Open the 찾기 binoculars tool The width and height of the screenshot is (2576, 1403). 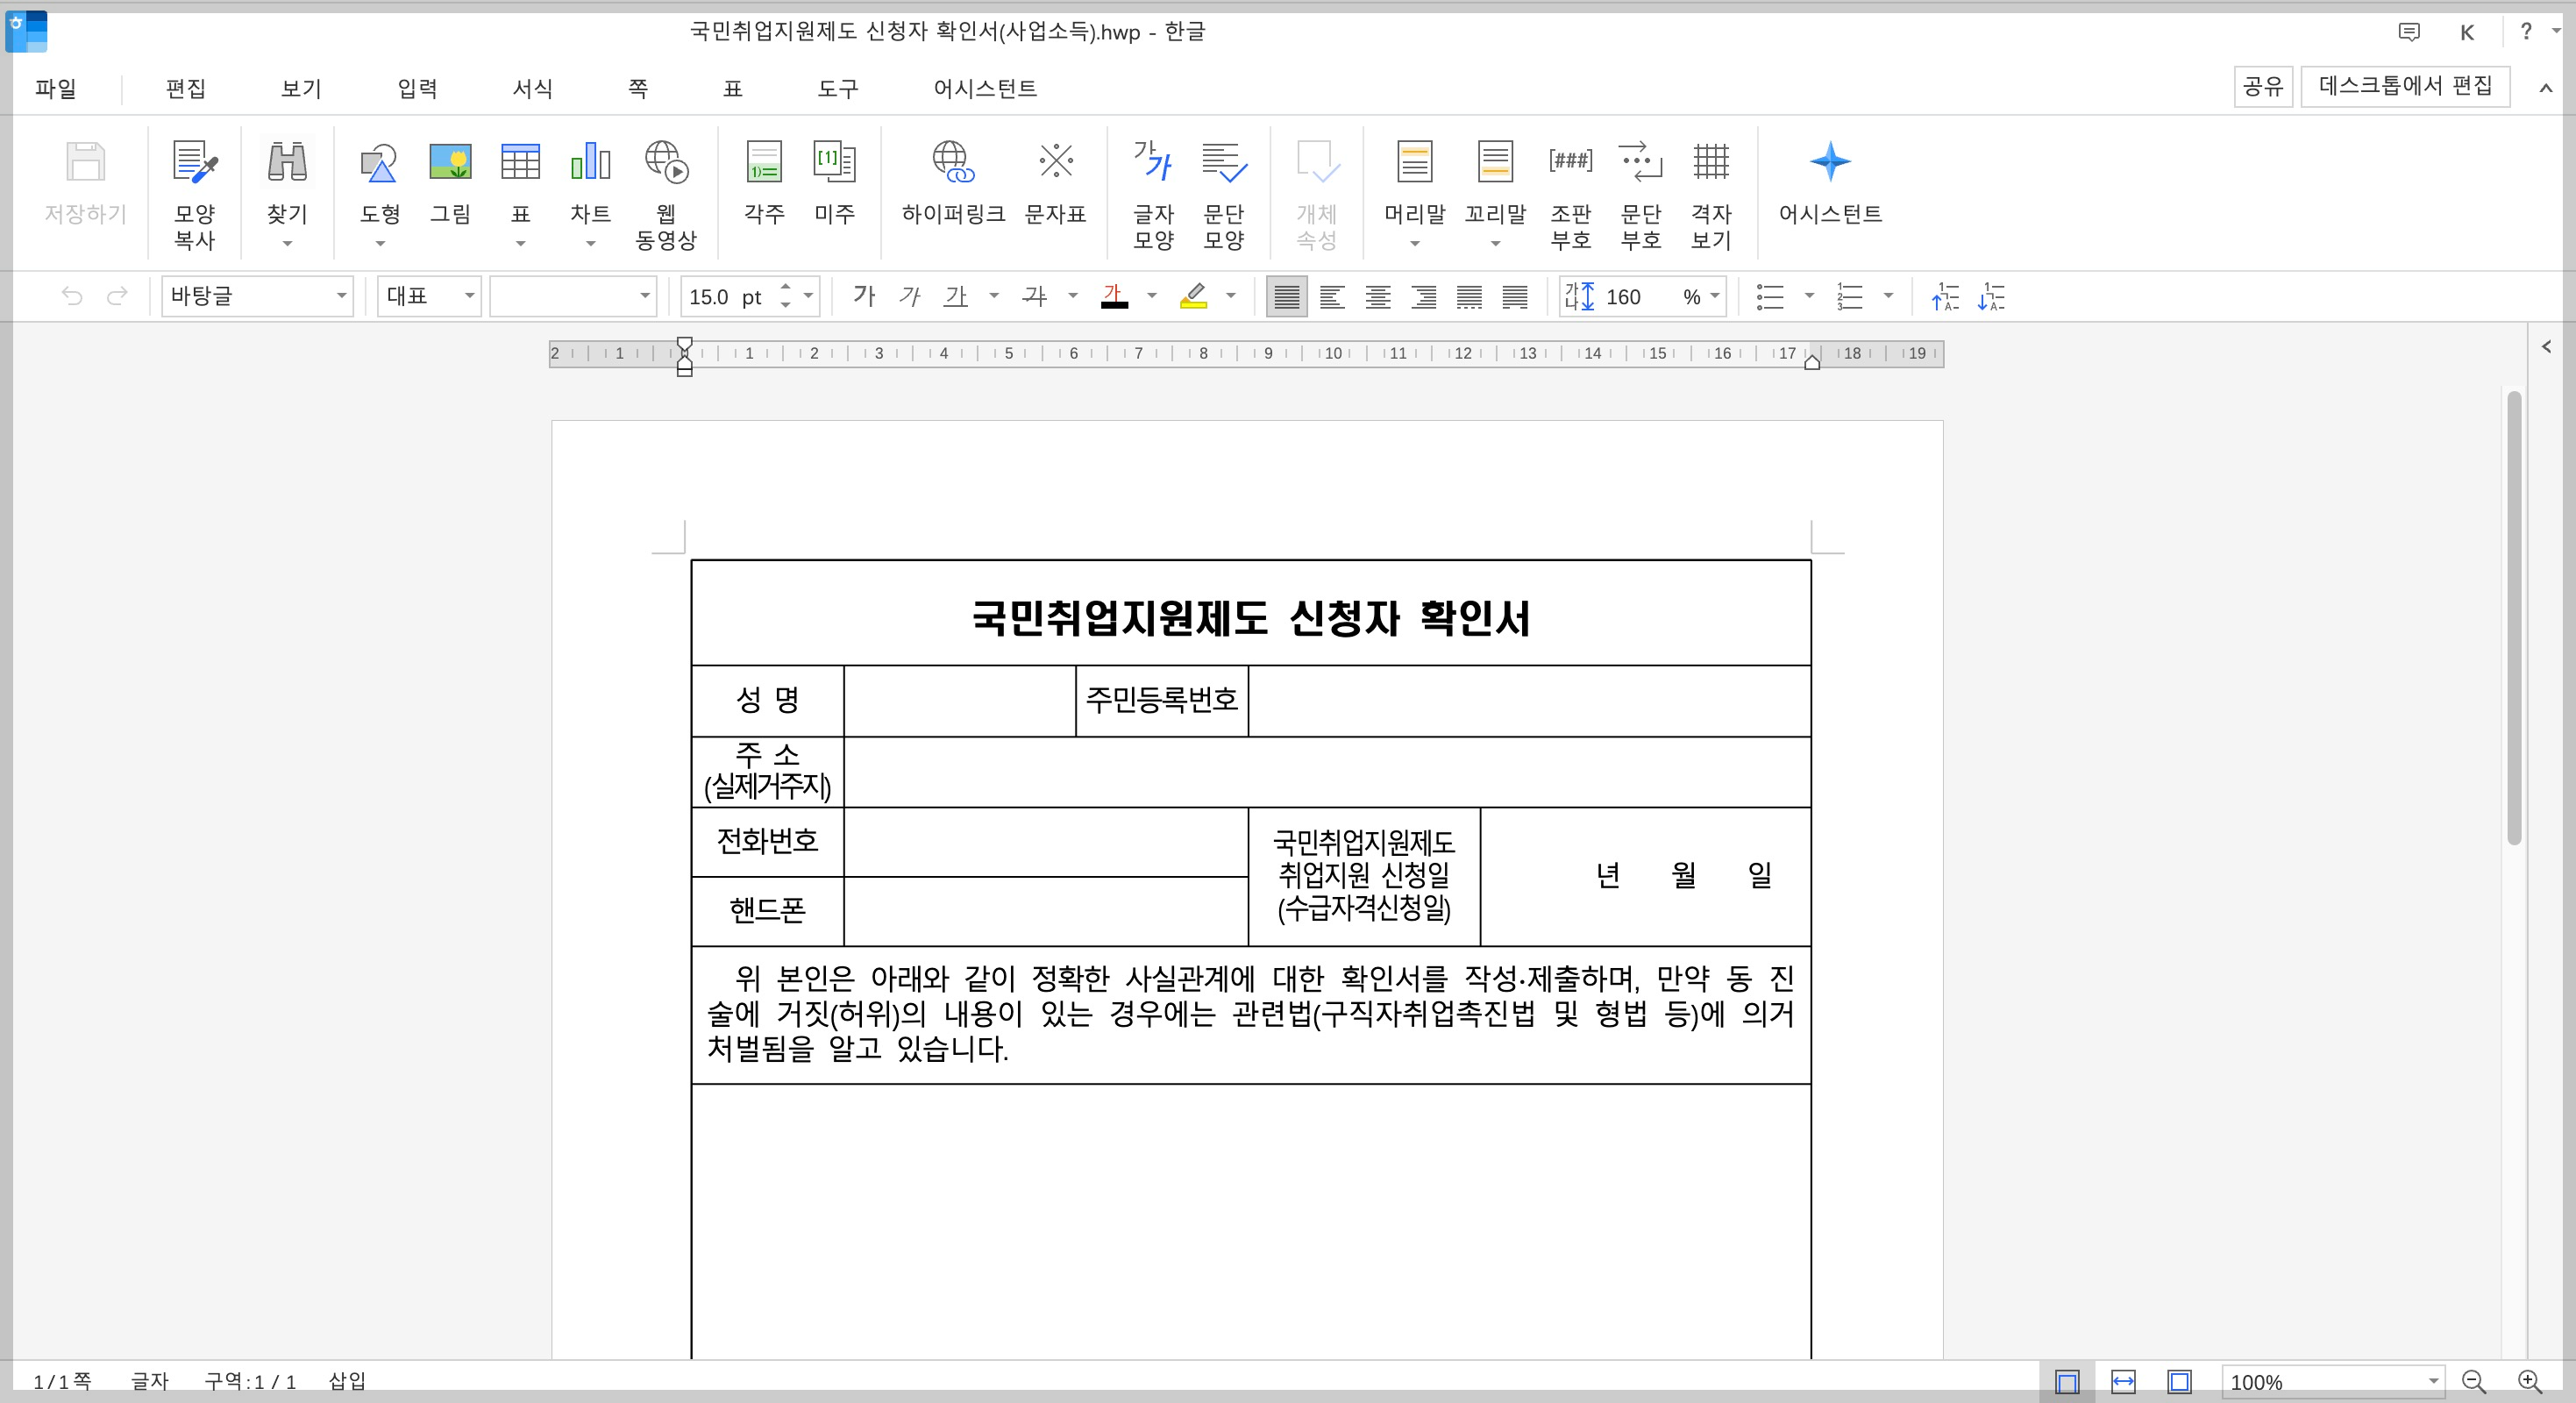pyautogui.click(x=287, y=162)
